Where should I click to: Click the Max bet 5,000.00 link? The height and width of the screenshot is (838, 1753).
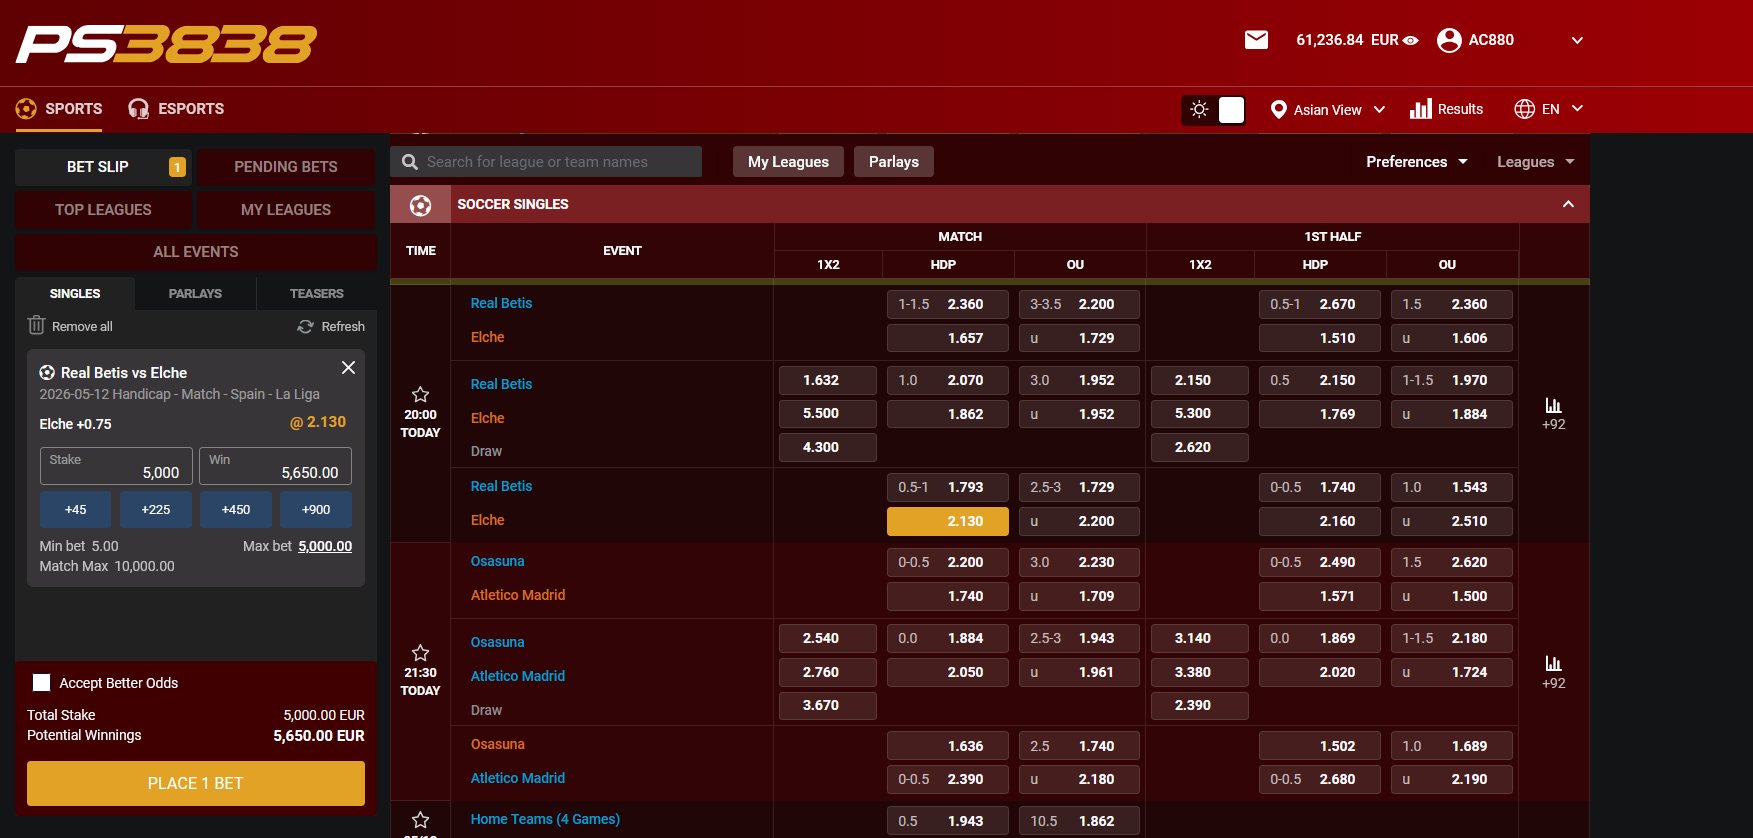tap(325, 546)
